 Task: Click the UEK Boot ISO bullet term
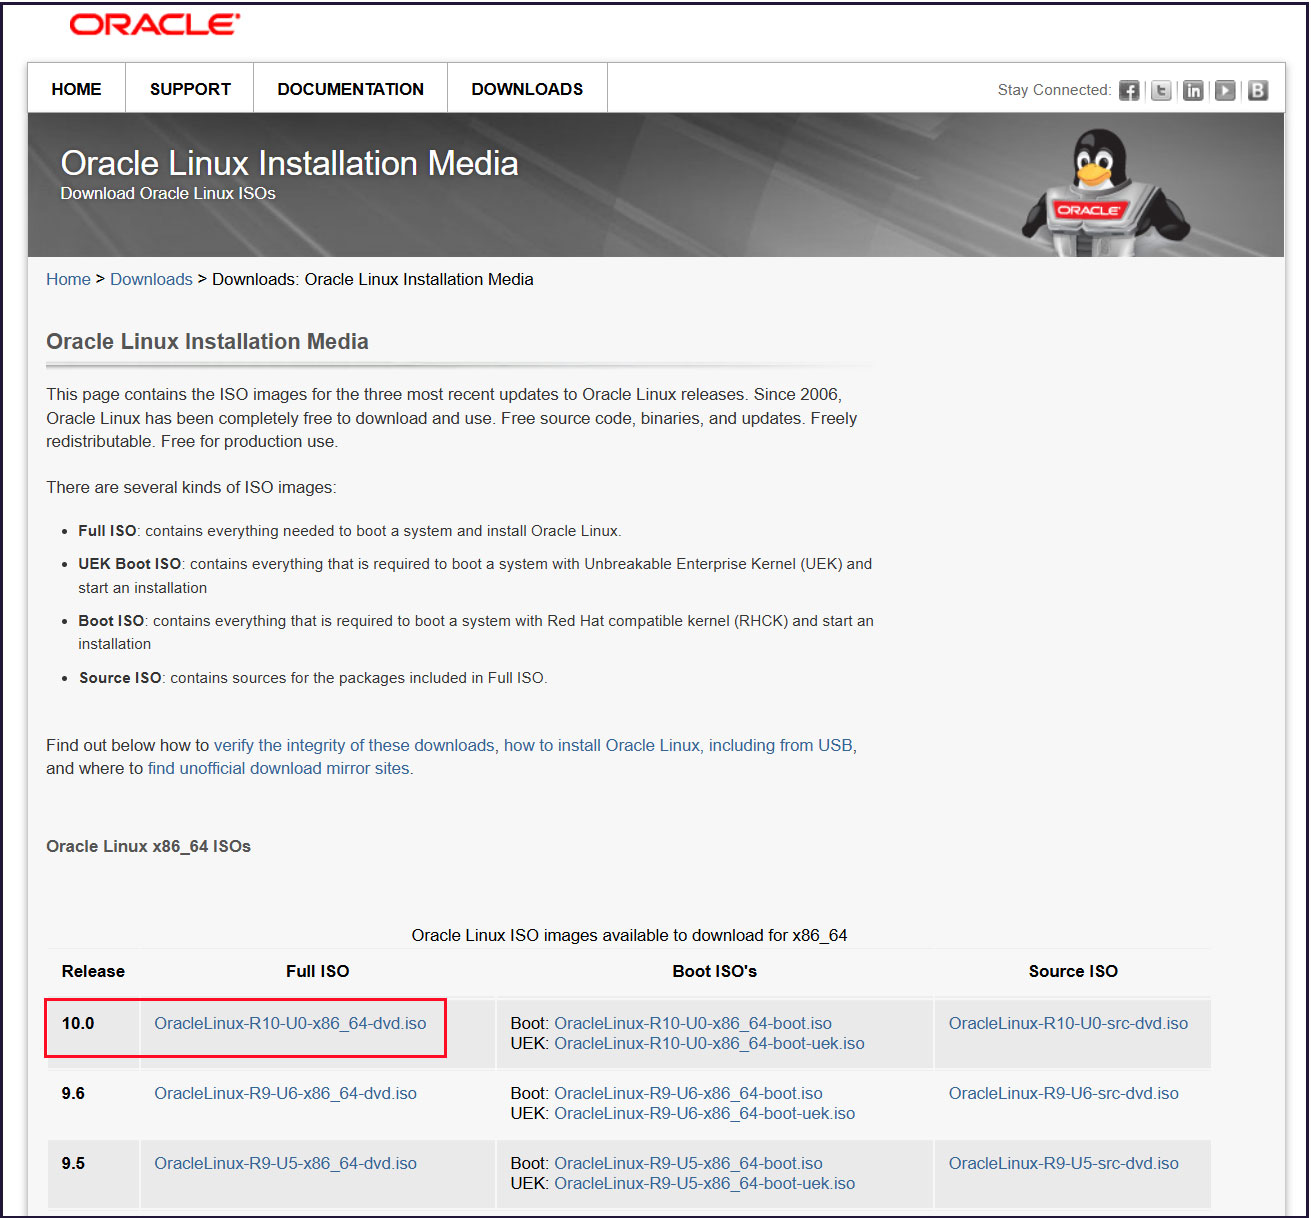coord(130,564)
